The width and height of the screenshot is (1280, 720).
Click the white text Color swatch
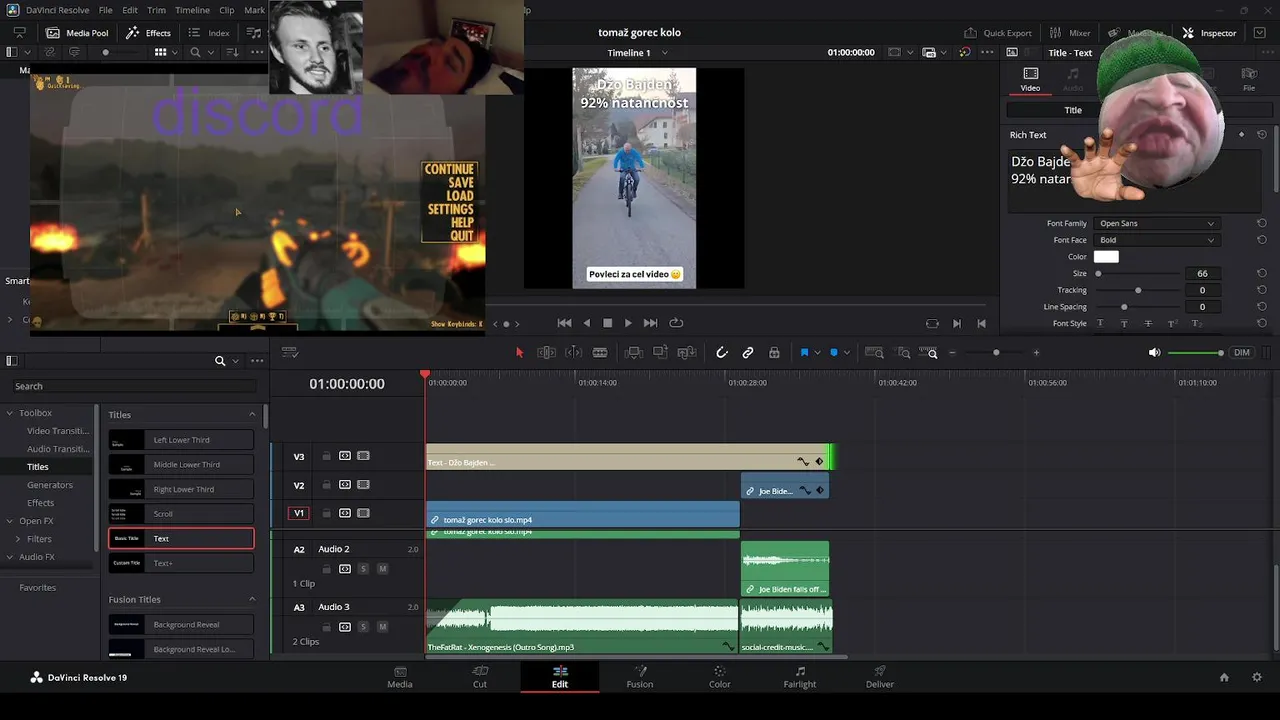pyautogui.click(x=1106, y=257)
